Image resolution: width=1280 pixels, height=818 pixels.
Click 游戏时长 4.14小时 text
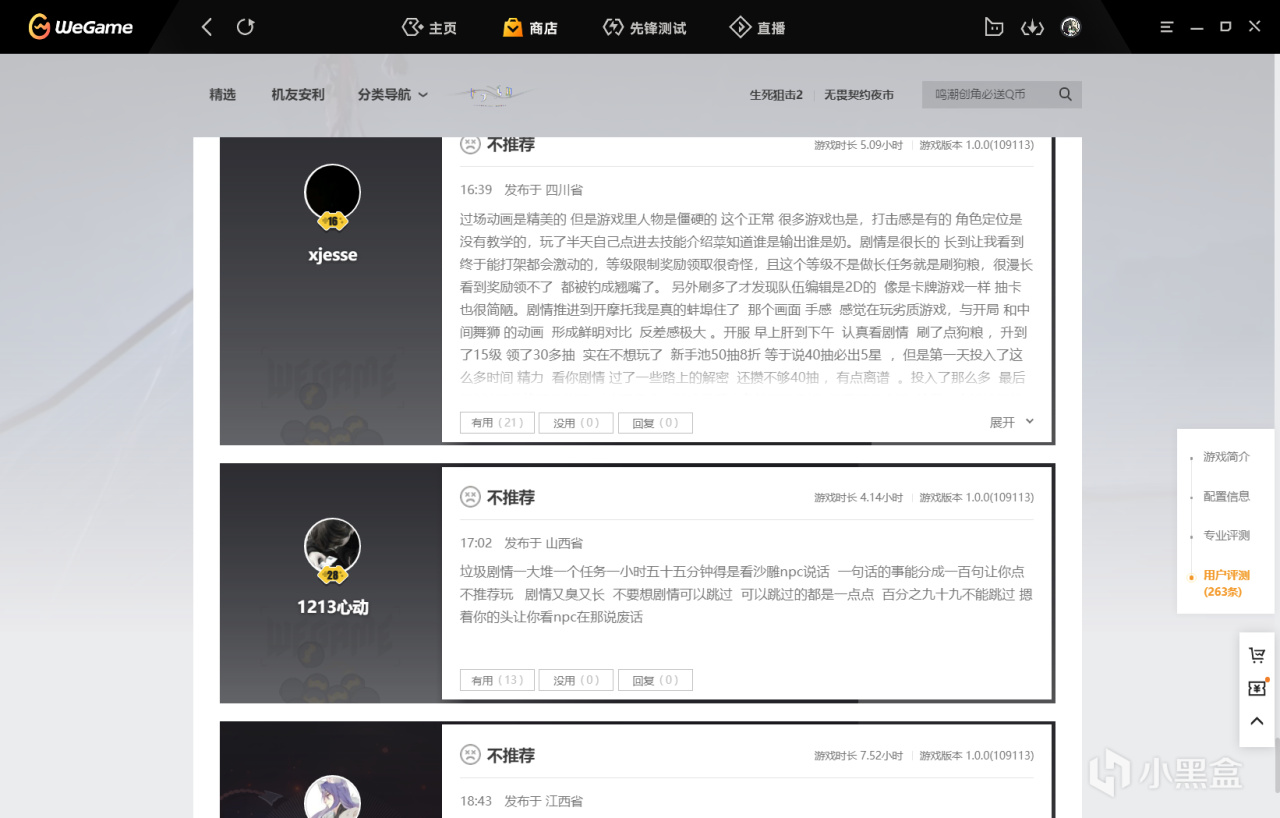pos(858,497)
